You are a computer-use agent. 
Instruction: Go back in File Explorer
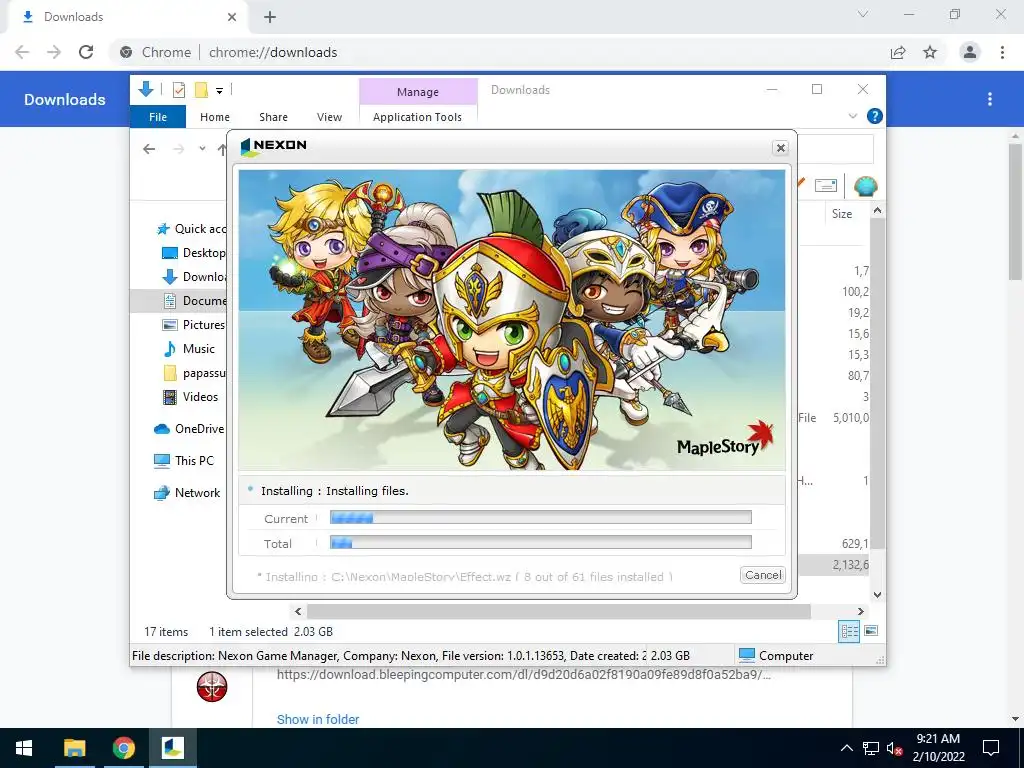click(149, 149)
